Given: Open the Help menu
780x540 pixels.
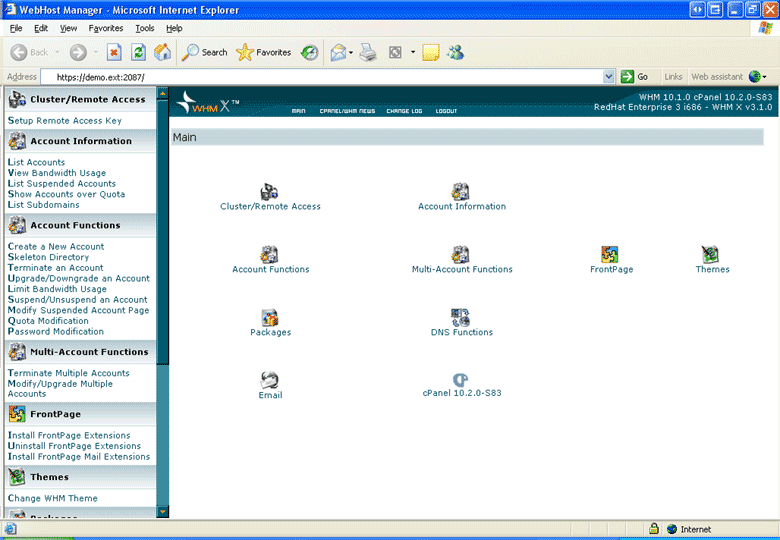Looking at the screenshot, I should click(174, 28).
